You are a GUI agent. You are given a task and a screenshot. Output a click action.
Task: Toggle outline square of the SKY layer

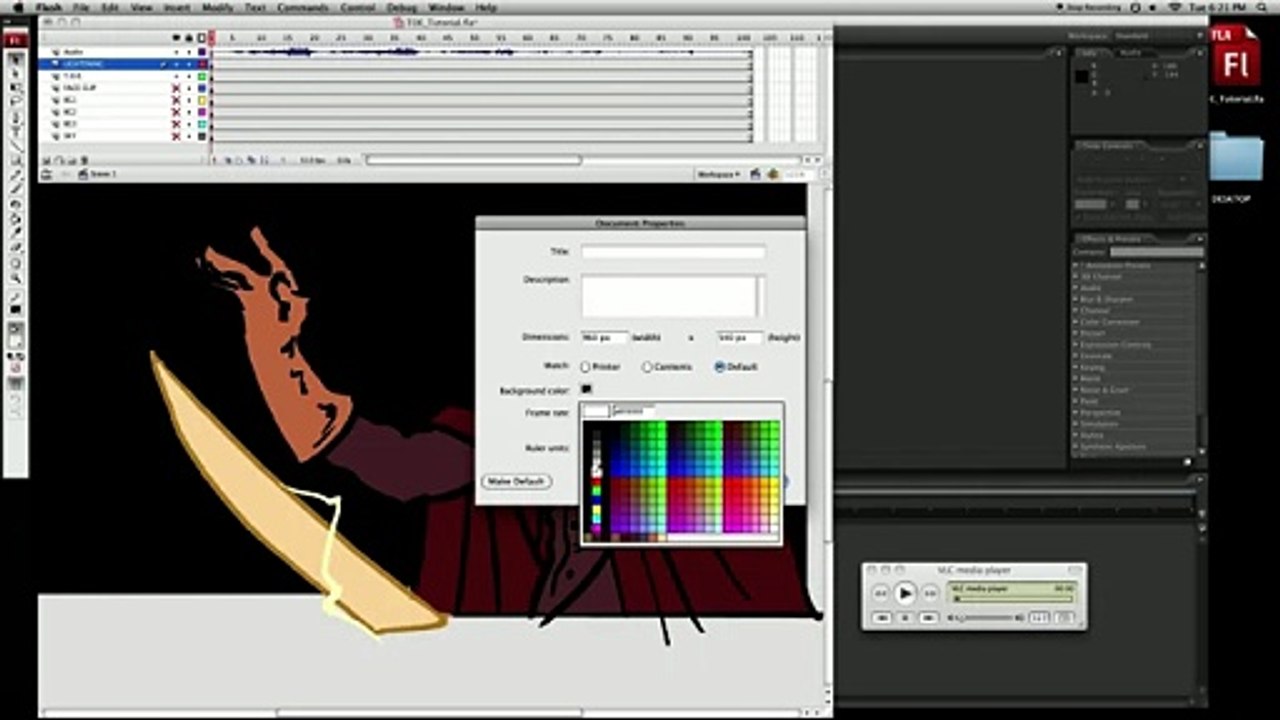point(201,136)
